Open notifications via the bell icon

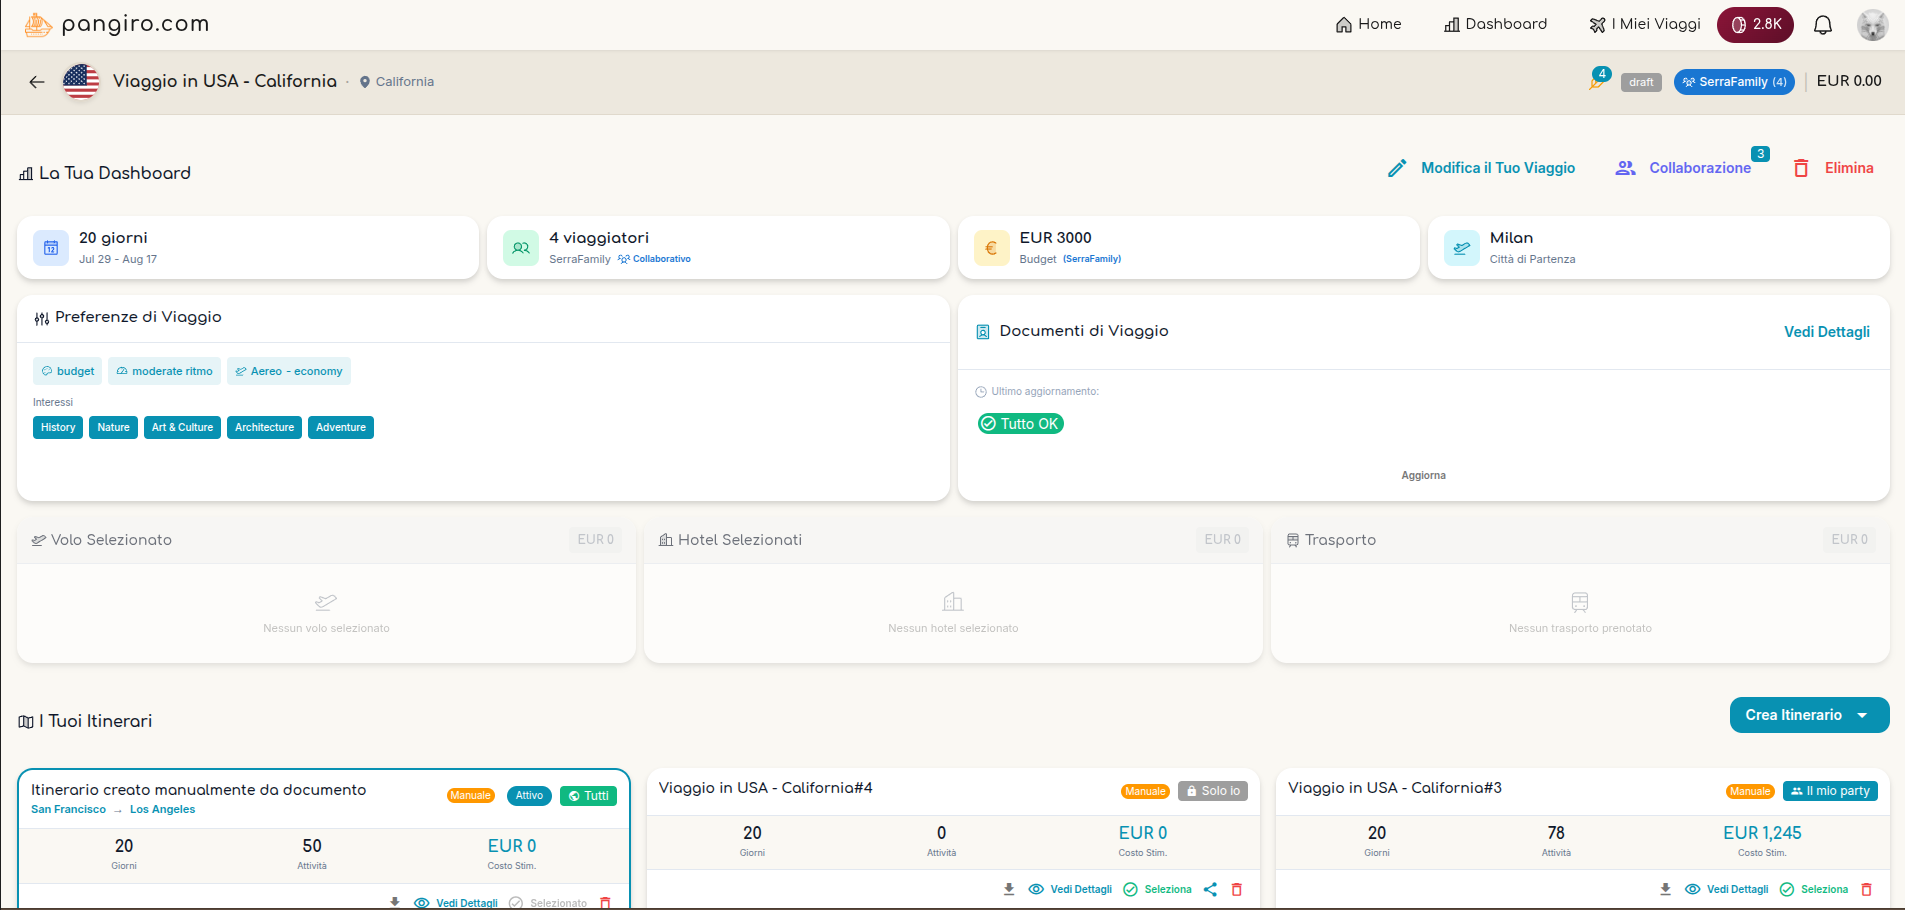(1822, 24)
